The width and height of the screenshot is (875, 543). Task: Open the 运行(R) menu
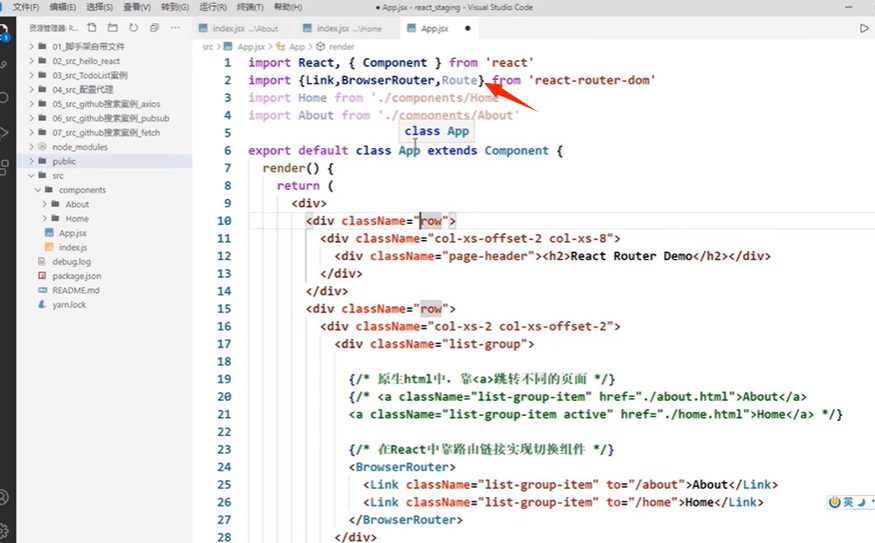(x=213, y=7)
